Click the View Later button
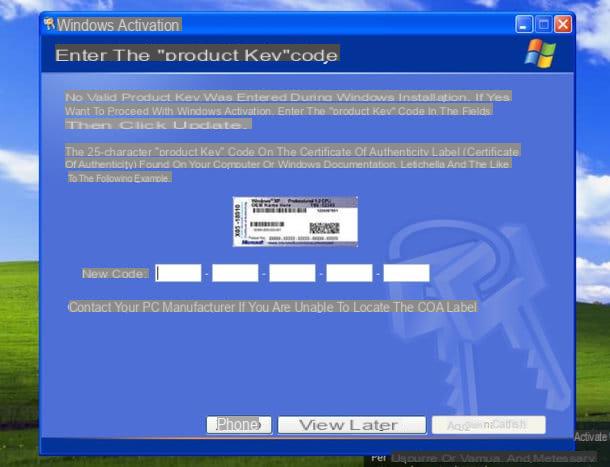The image size is (610, 467). 352,425
